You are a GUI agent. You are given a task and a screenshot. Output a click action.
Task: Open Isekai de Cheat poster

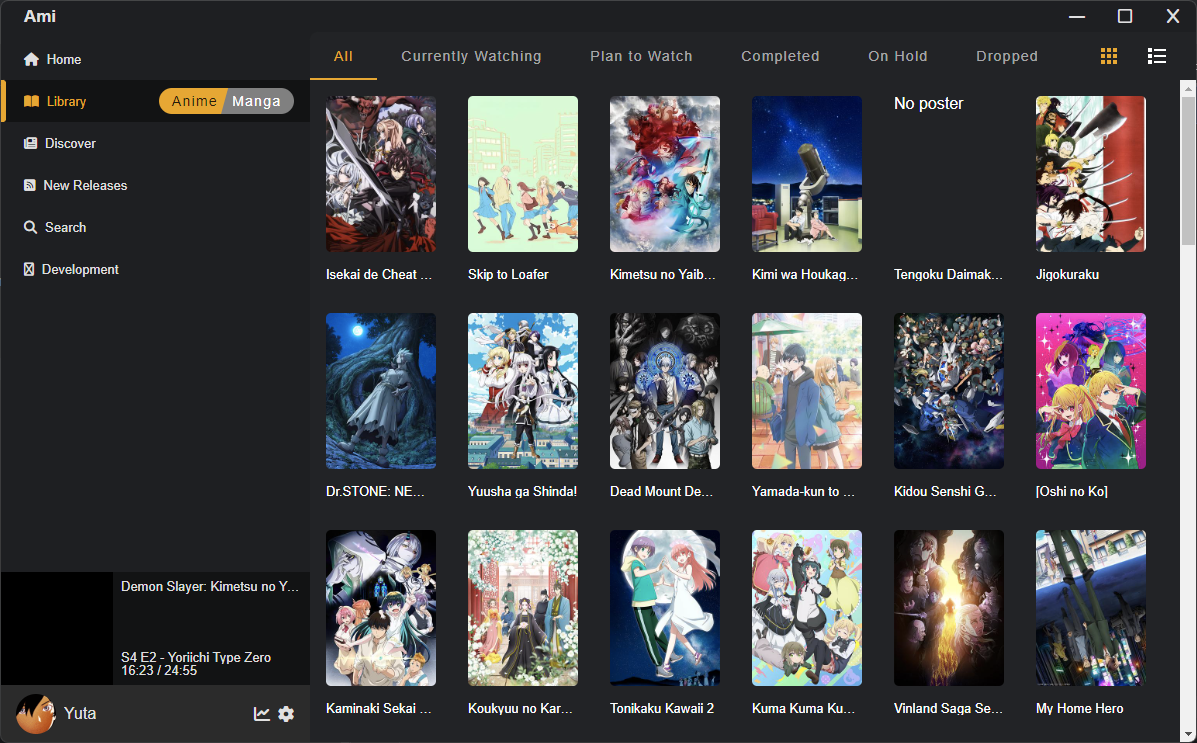[x=381, y=174]
